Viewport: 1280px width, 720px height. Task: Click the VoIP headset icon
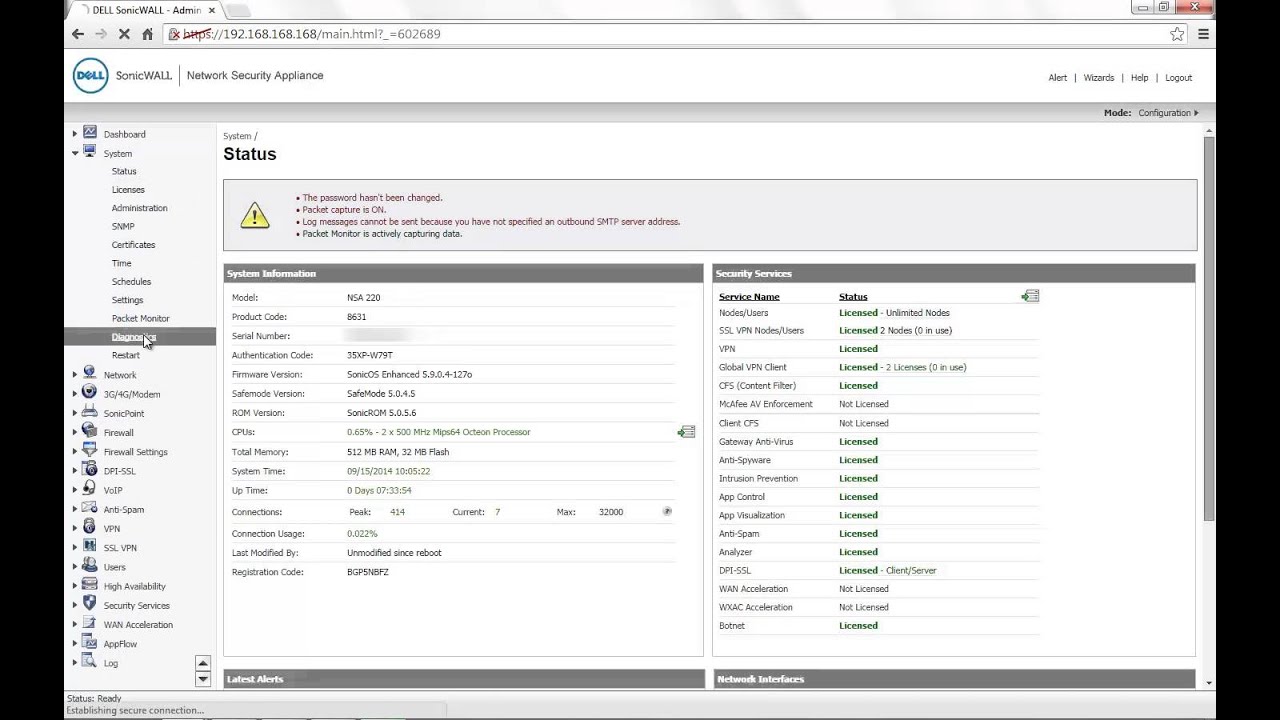89,489
